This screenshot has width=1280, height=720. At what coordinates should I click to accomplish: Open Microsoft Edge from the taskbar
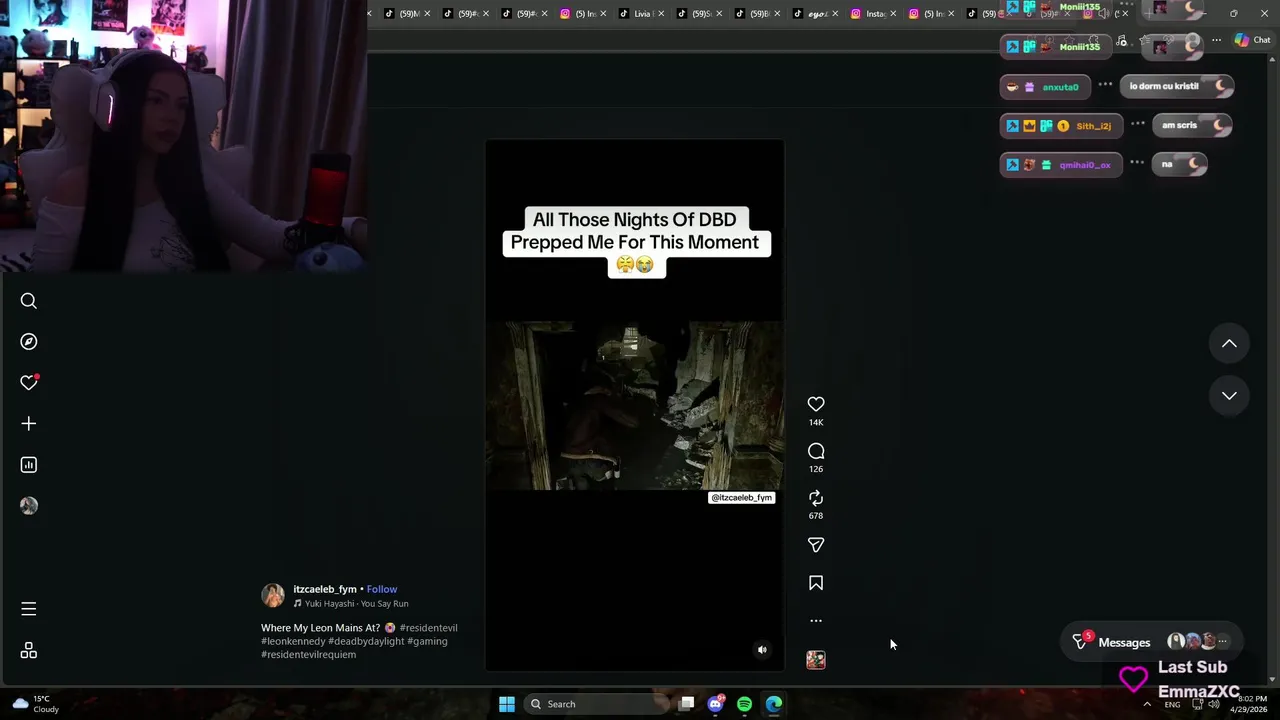coord(774,704)
